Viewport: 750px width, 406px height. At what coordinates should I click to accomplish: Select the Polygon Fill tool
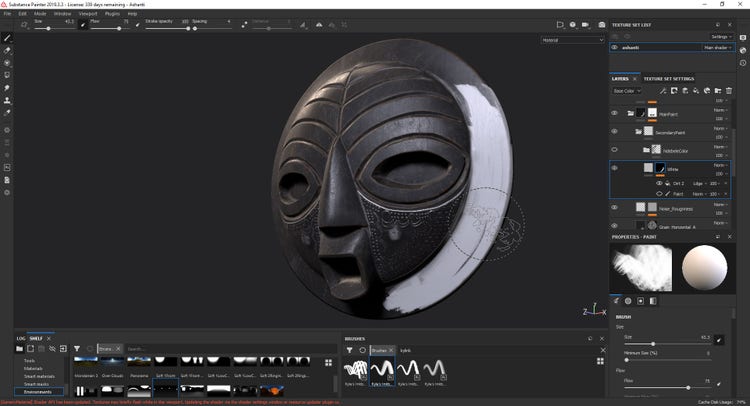(x=8, y=74)
